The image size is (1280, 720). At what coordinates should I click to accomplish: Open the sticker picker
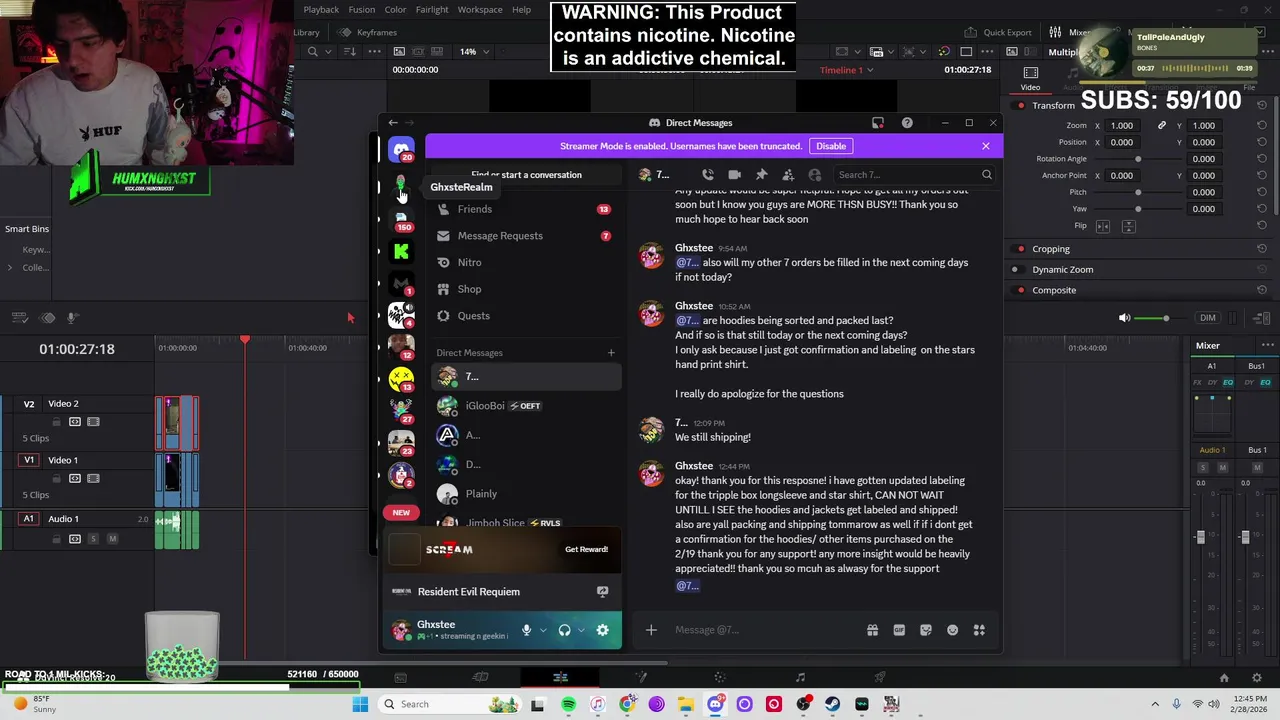[x=926, y=630]
